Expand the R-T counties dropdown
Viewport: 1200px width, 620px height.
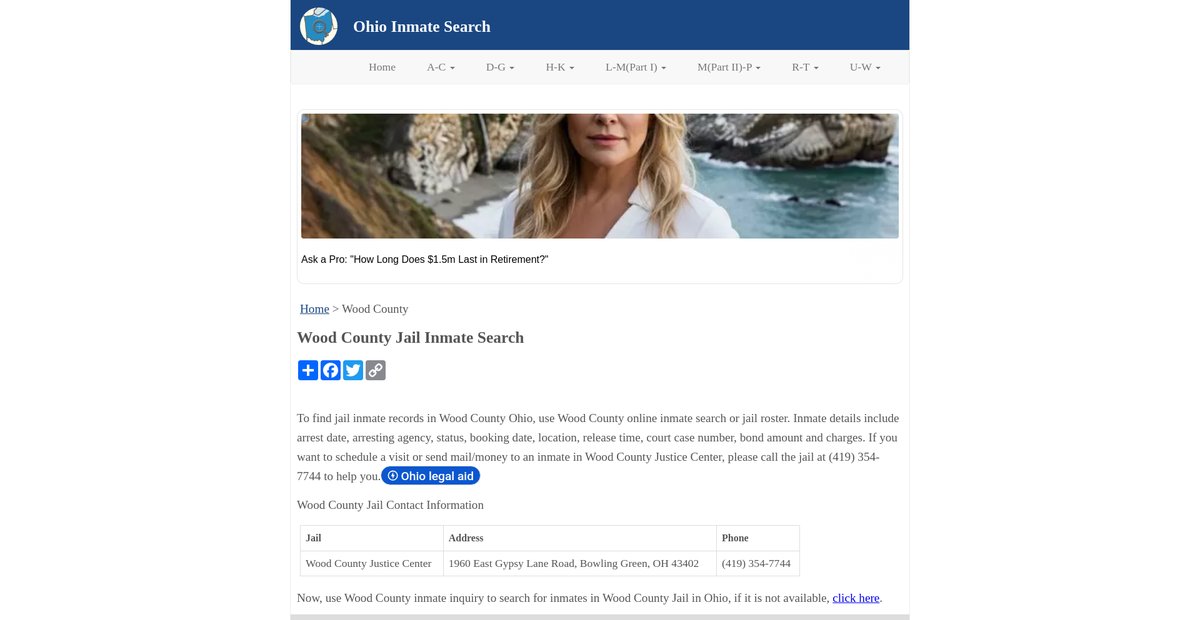click(805, 67)
